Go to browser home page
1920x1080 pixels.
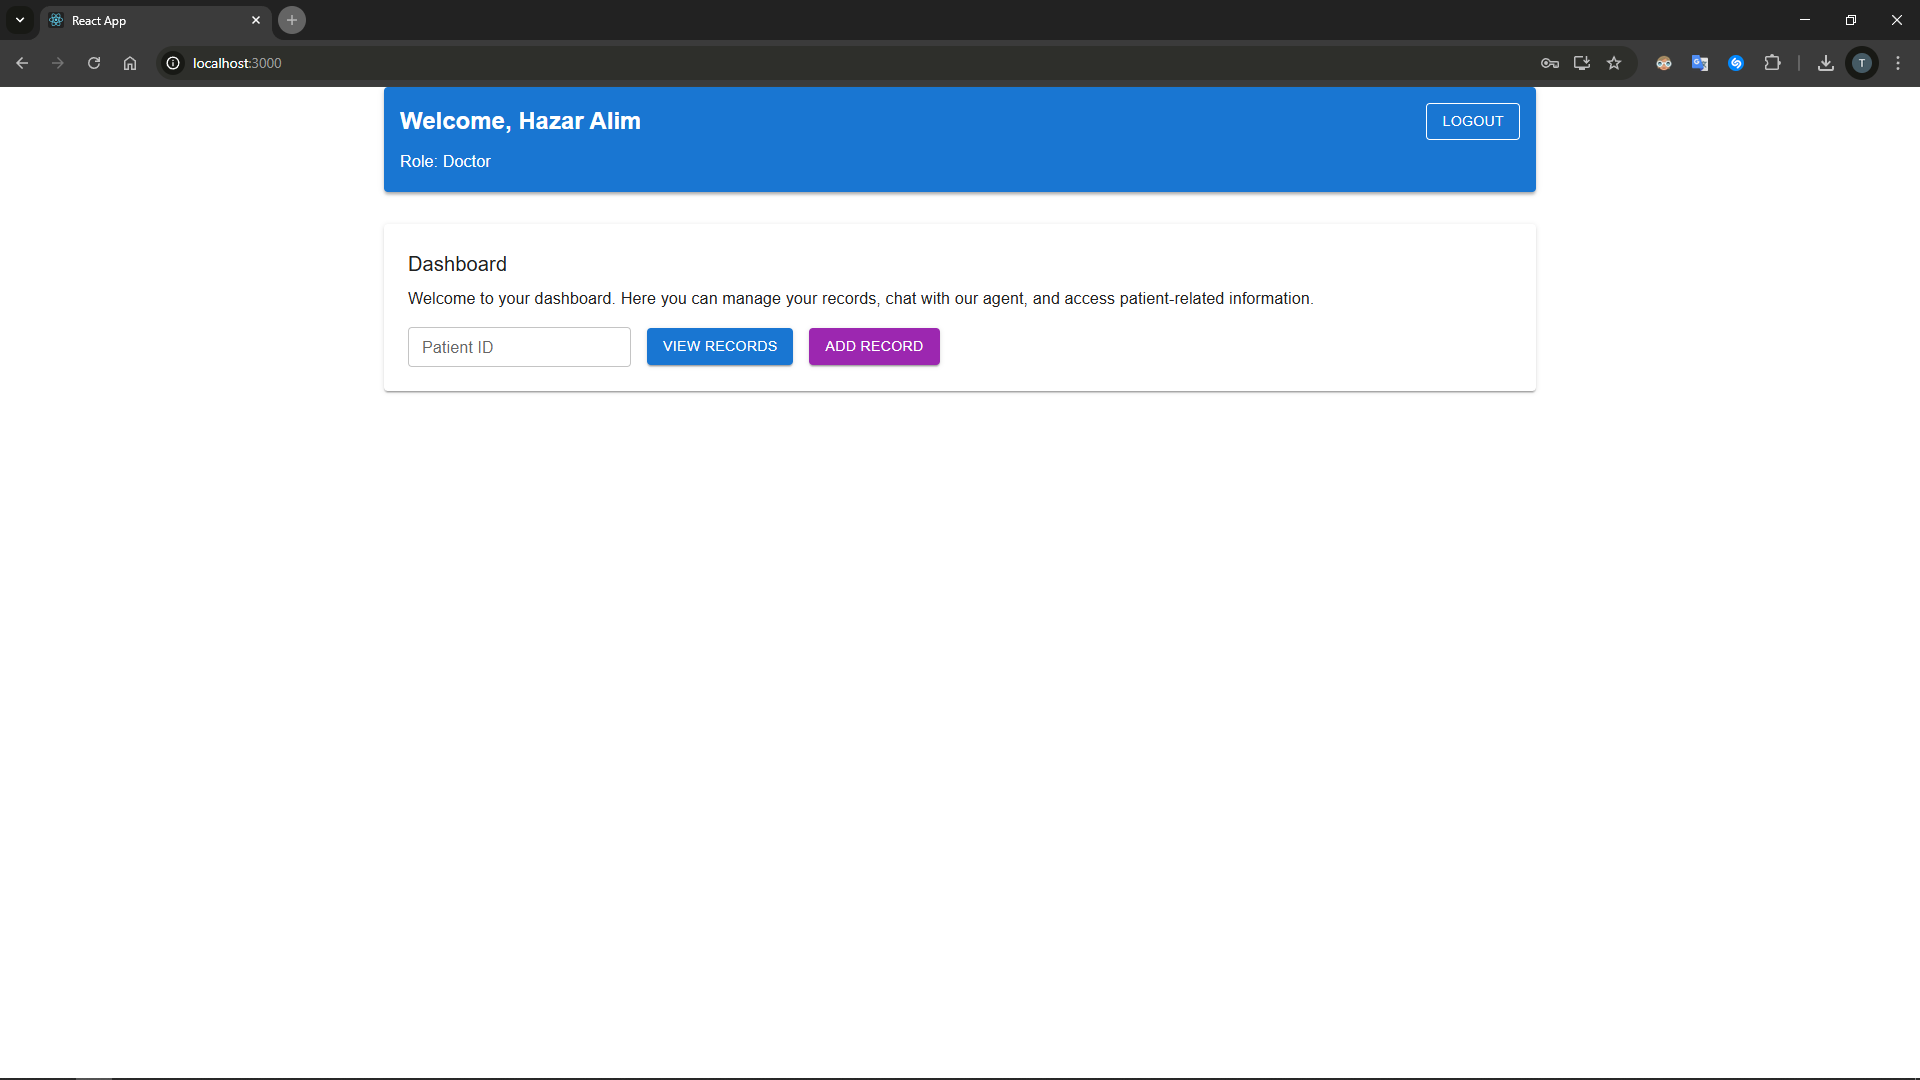[x=130, y=63]
